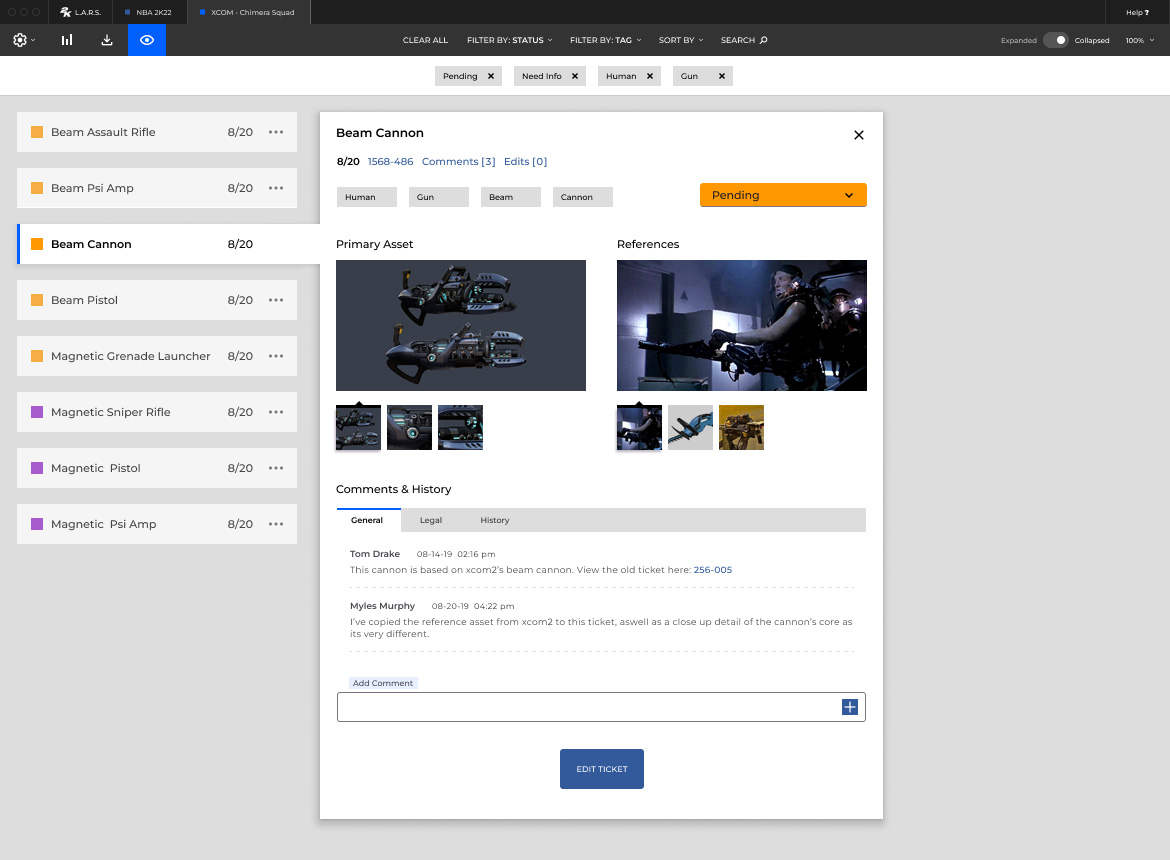Open the large reference image

pos(742,325)
